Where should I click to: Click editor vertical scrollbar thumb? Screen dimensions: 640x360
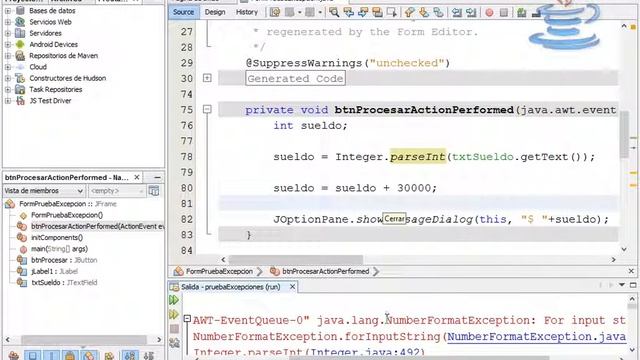pyautogui.click(x=624, y=135)
